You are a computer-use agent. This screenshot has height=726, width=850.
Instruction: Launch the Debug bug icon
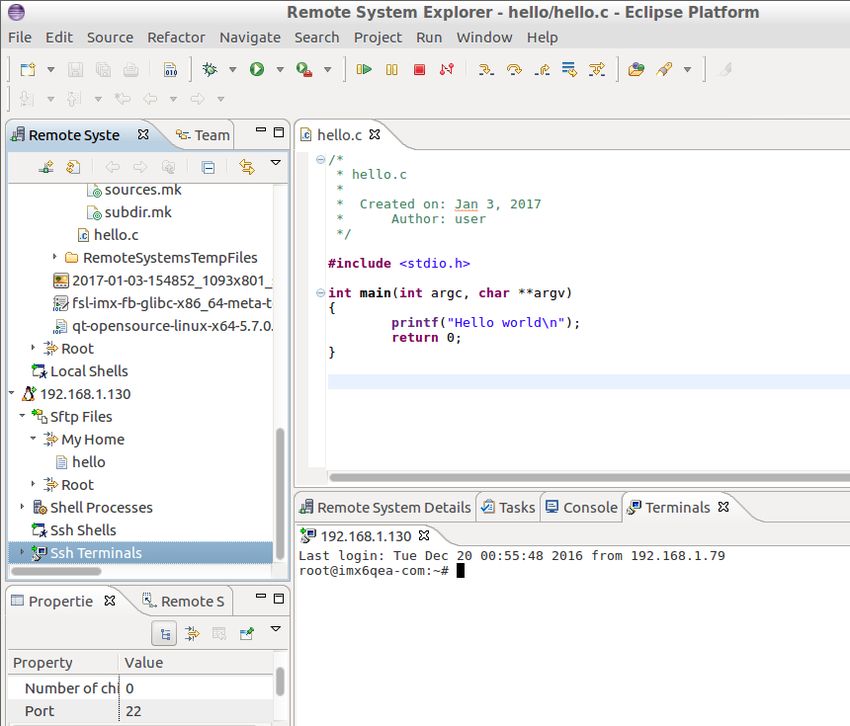pos(209,69)
